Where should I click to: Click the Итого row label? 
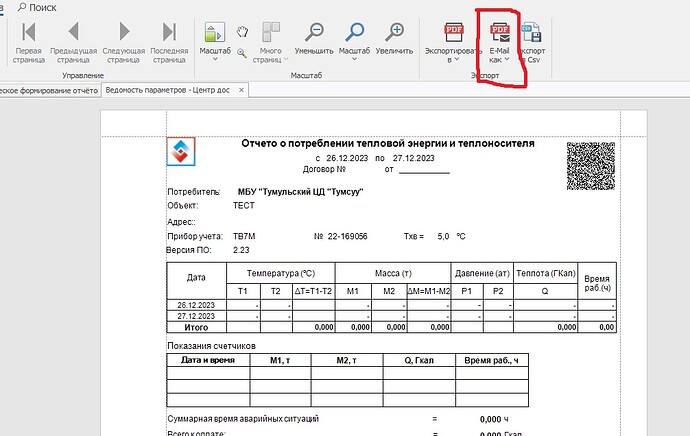[196, 327]
